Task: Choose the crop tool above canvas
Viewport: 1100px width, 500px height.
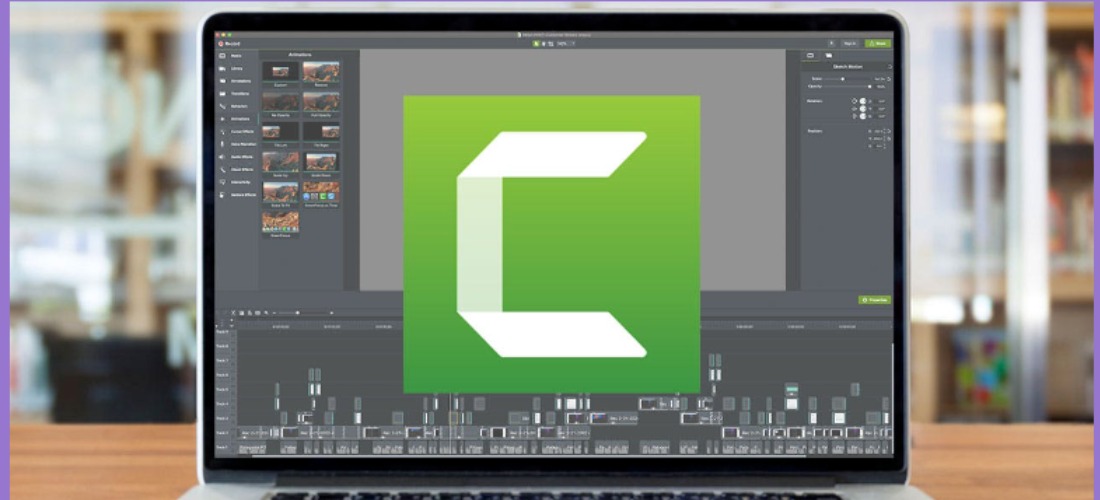Action: 551,43
